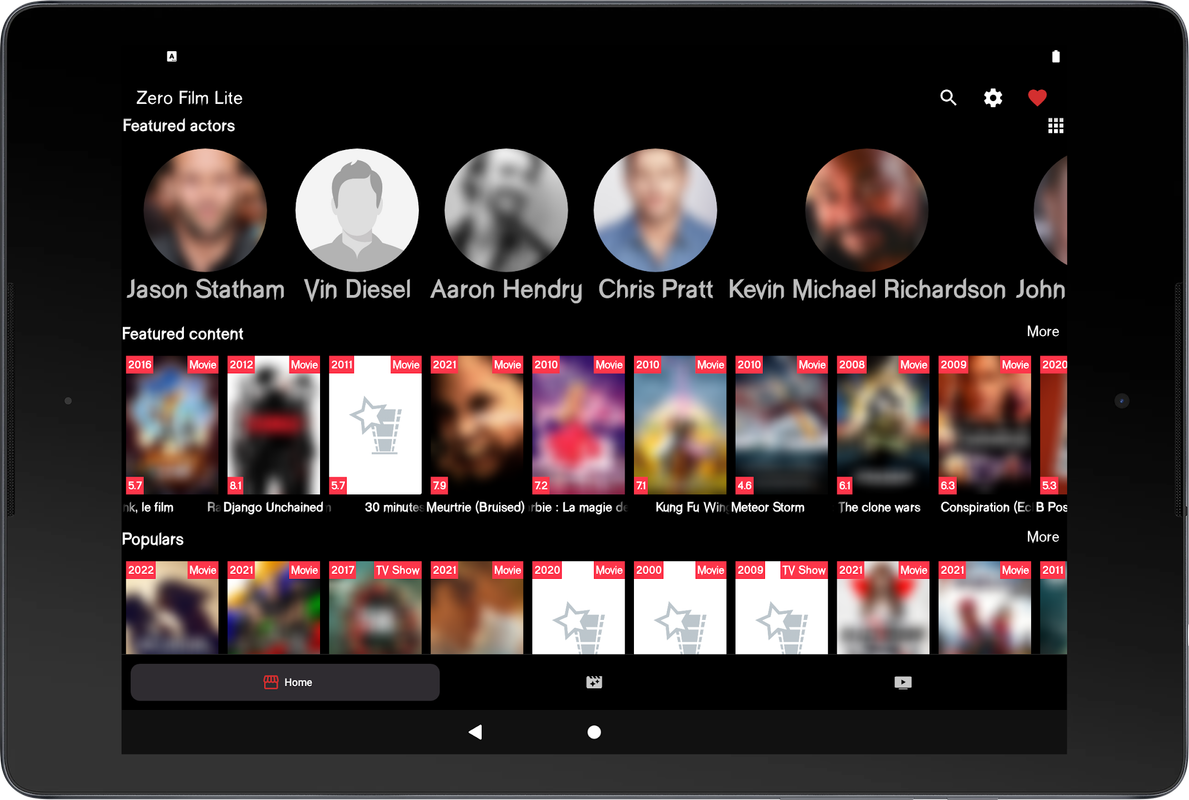The height and width of the screenshot is (800, 1189).
Task: Click the Django Unchained title text
Action: point(273,507)
